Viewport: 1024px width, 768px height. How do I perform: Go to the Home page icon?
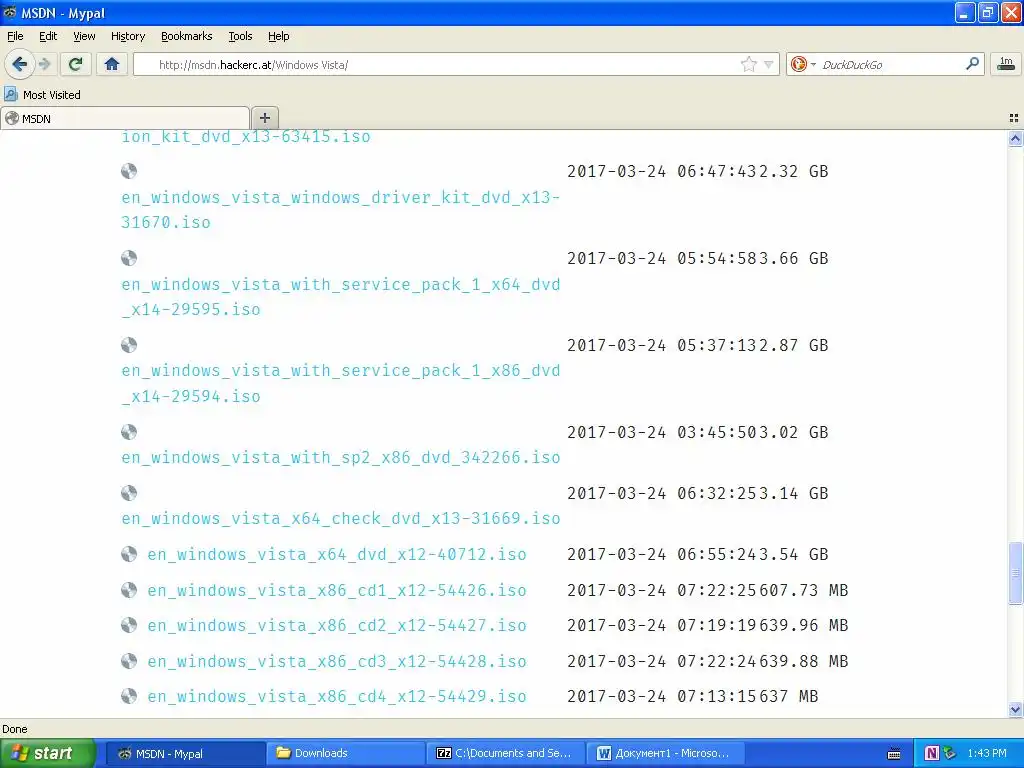tap(112, 64)
